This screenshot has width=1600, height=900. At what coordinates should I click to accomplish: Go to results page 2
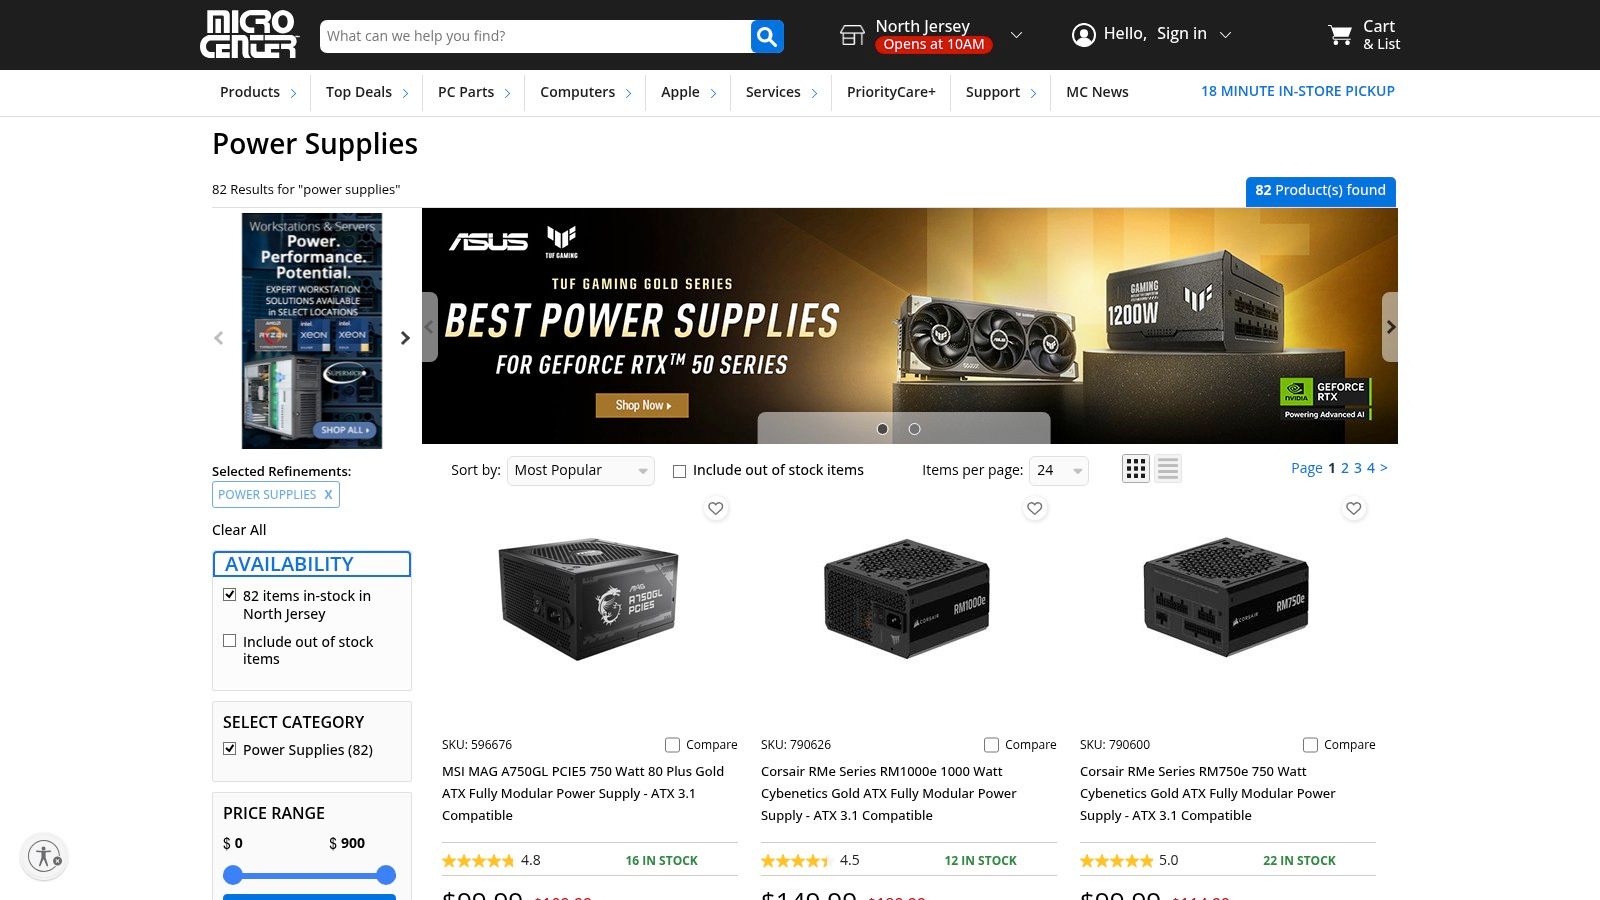pos(1345,468)
